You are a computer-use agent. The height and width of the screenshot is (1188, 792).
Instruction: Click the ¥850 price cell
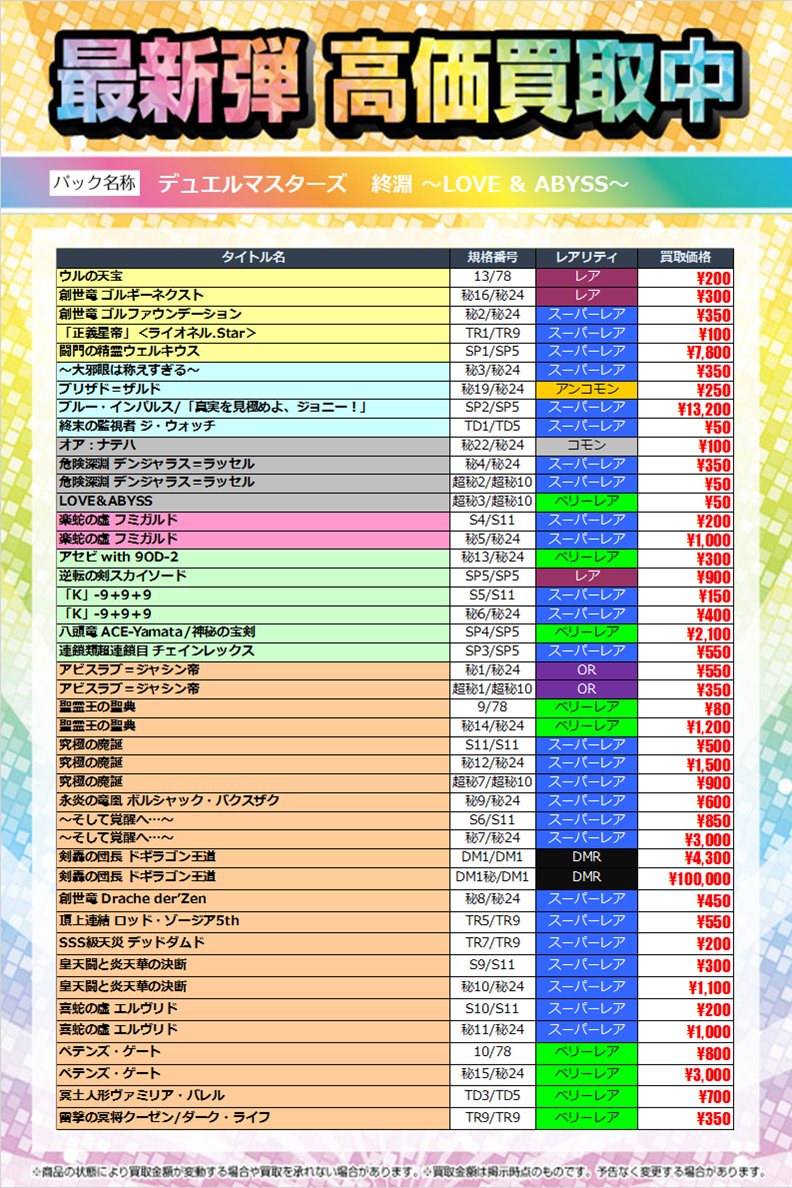(x=685, y=820)
